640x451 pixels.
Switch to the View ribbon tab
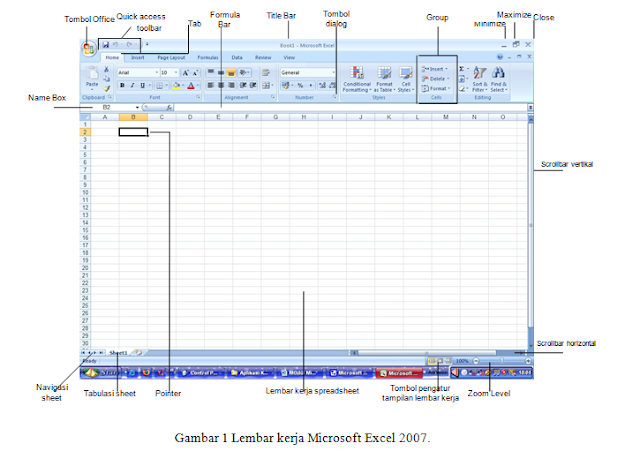289,58
